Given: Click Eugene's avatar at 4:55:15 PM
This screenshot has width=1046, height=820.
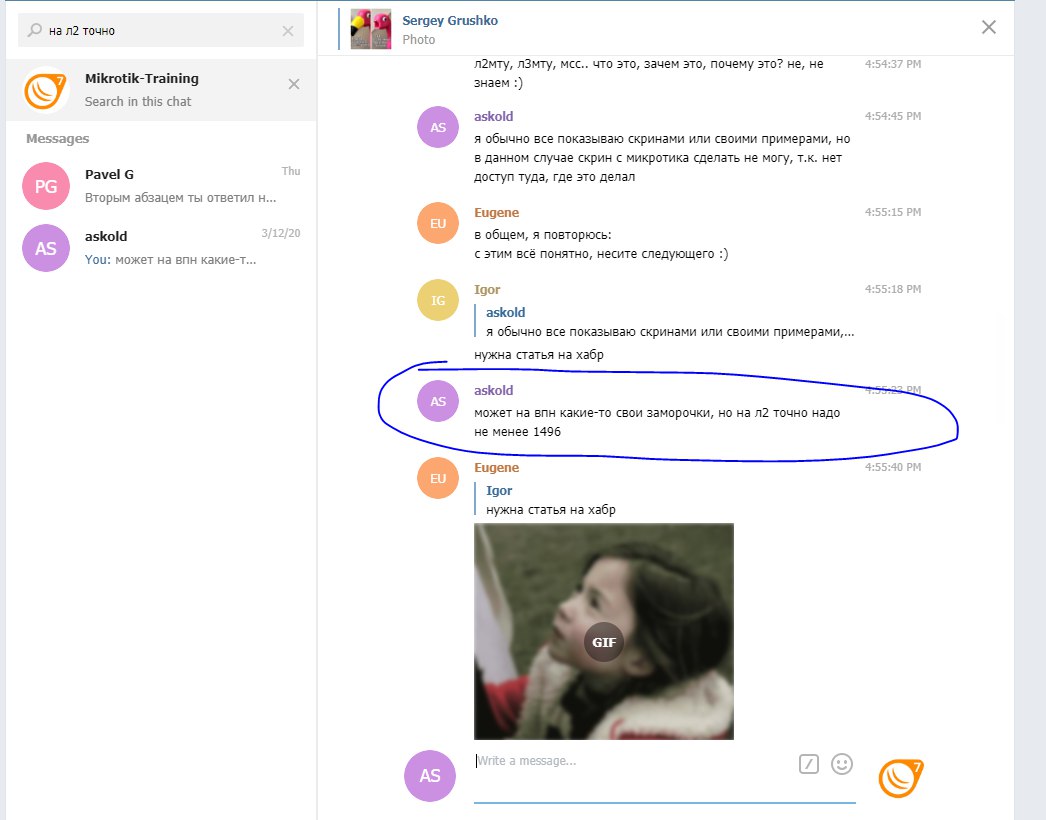Looking at the screenshot, I should (x=438, y=223).
